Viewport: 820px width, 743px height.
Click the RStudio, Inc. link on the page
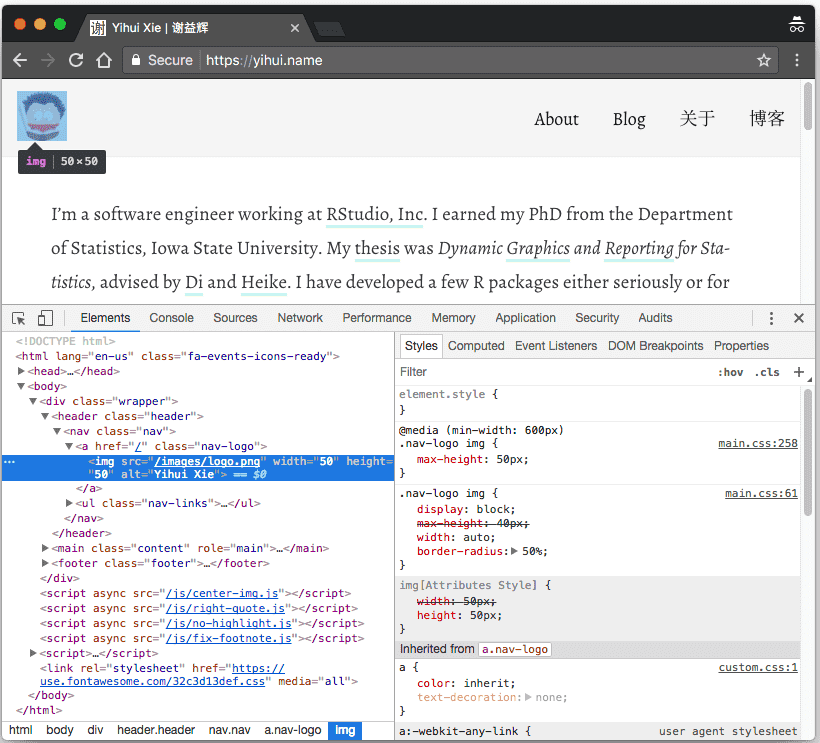click(375, 214)
